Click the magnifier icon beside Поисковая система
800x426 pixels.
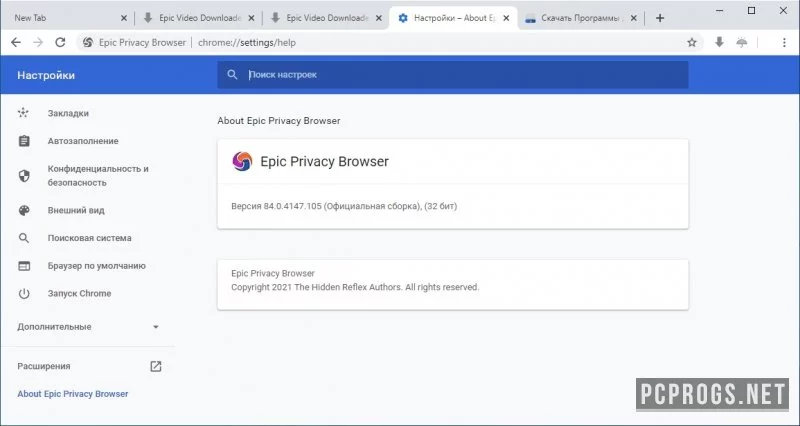click(24, 238)
